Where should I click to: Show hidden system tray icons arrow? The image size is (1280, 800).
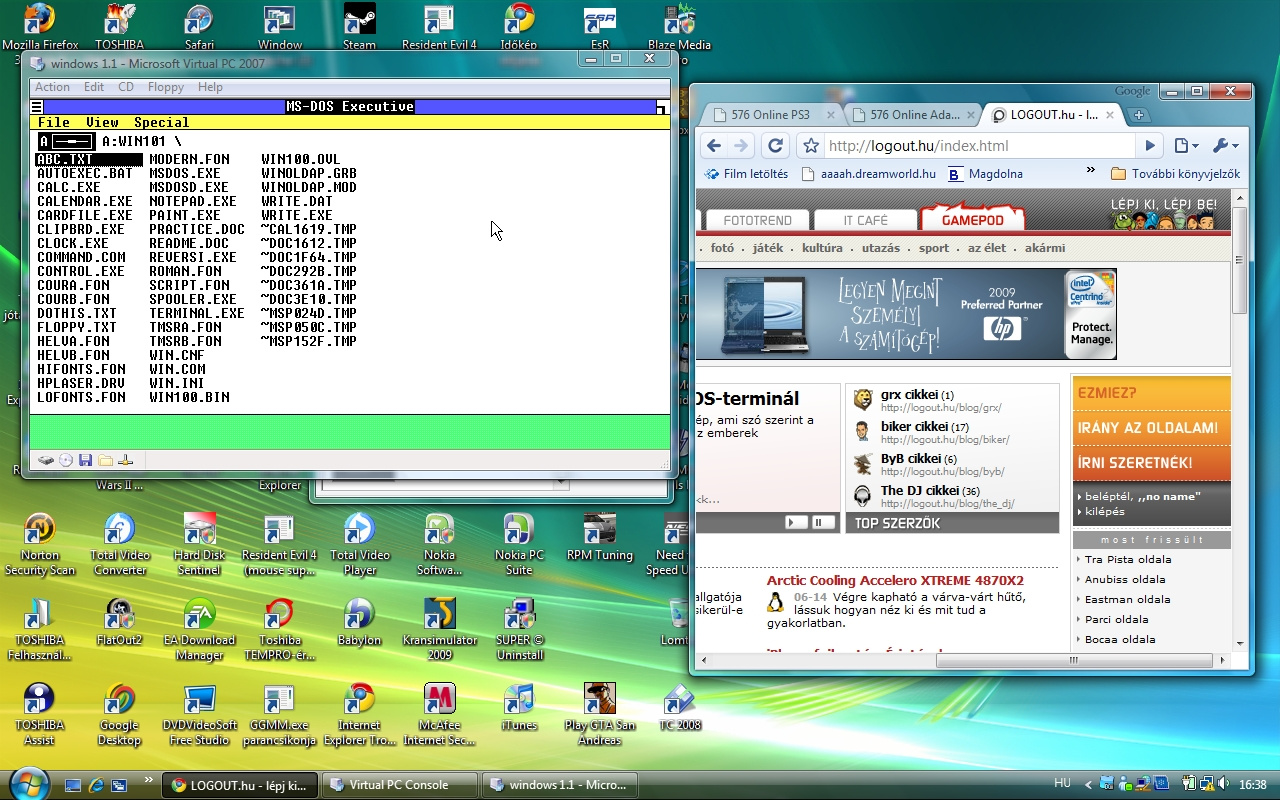[1088, 784]
